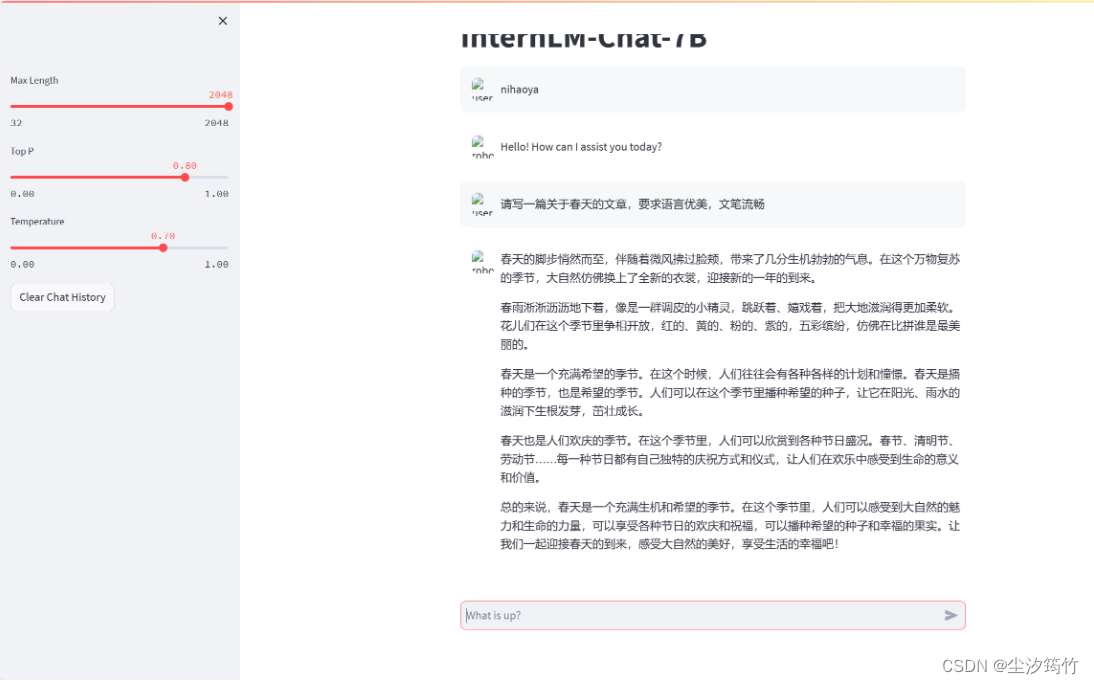Viewport: 1094px width, 684px height.
Task: Click the reply paragraph beginning 春雨淅淅沥沥
Action: coord(730,326)
